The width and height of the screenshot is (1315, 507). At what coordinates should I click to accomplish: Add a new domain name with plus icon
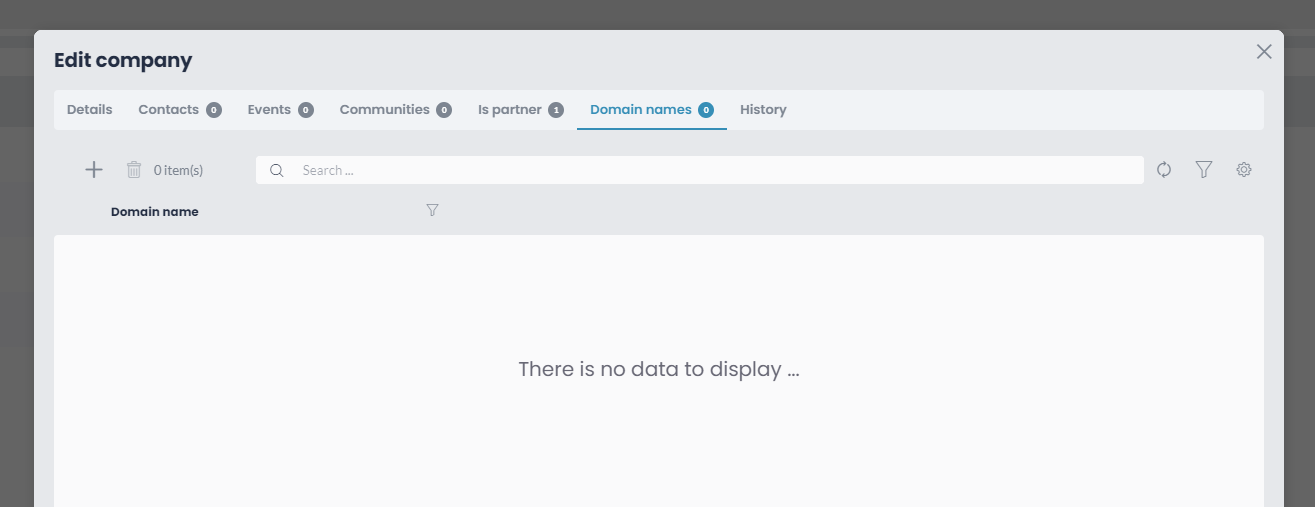[94, 170]
